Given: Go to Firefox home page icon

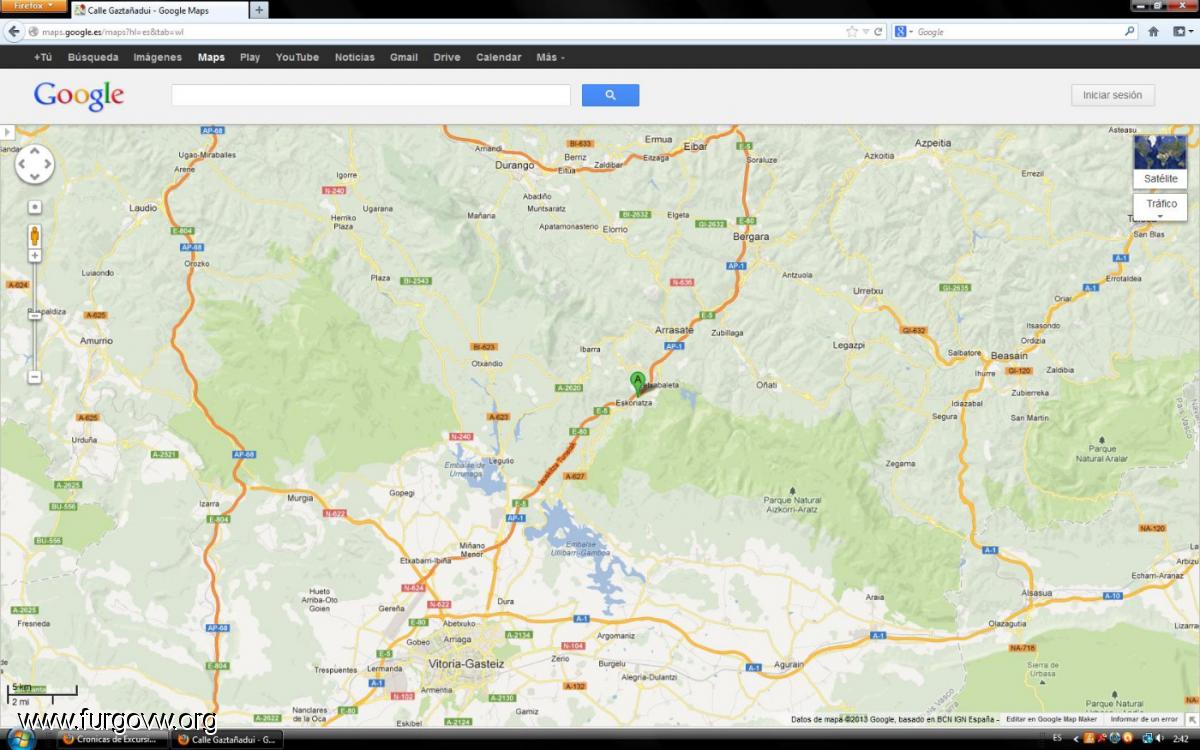Looking at the screenshot, I should pos(1153,32).
